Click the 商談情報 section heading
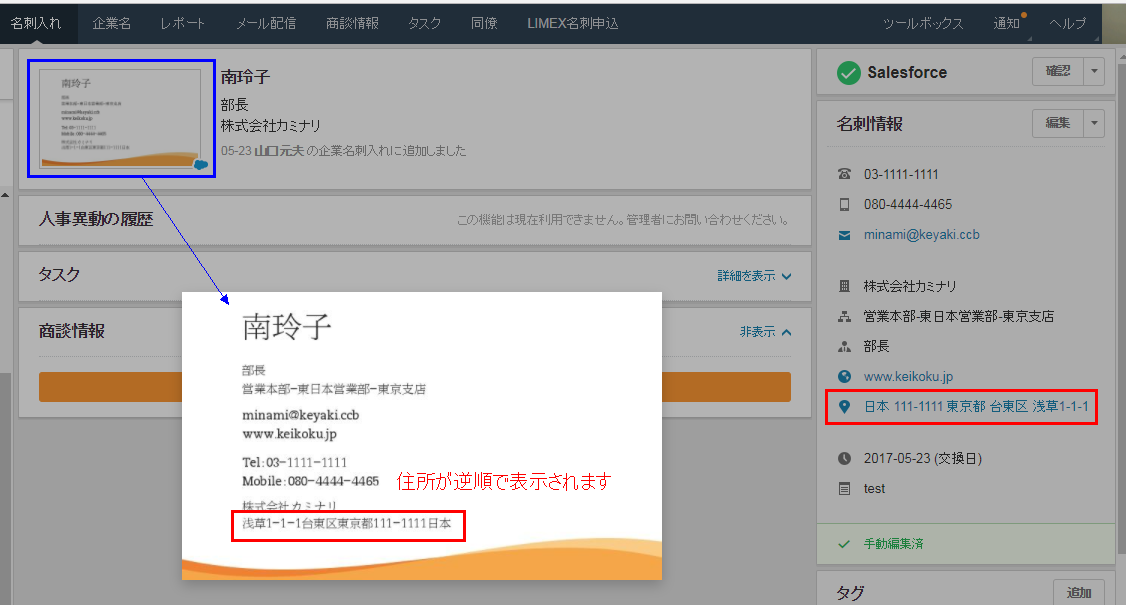Viewport: 1126px width, 605px height. click(x=72, y=331)
